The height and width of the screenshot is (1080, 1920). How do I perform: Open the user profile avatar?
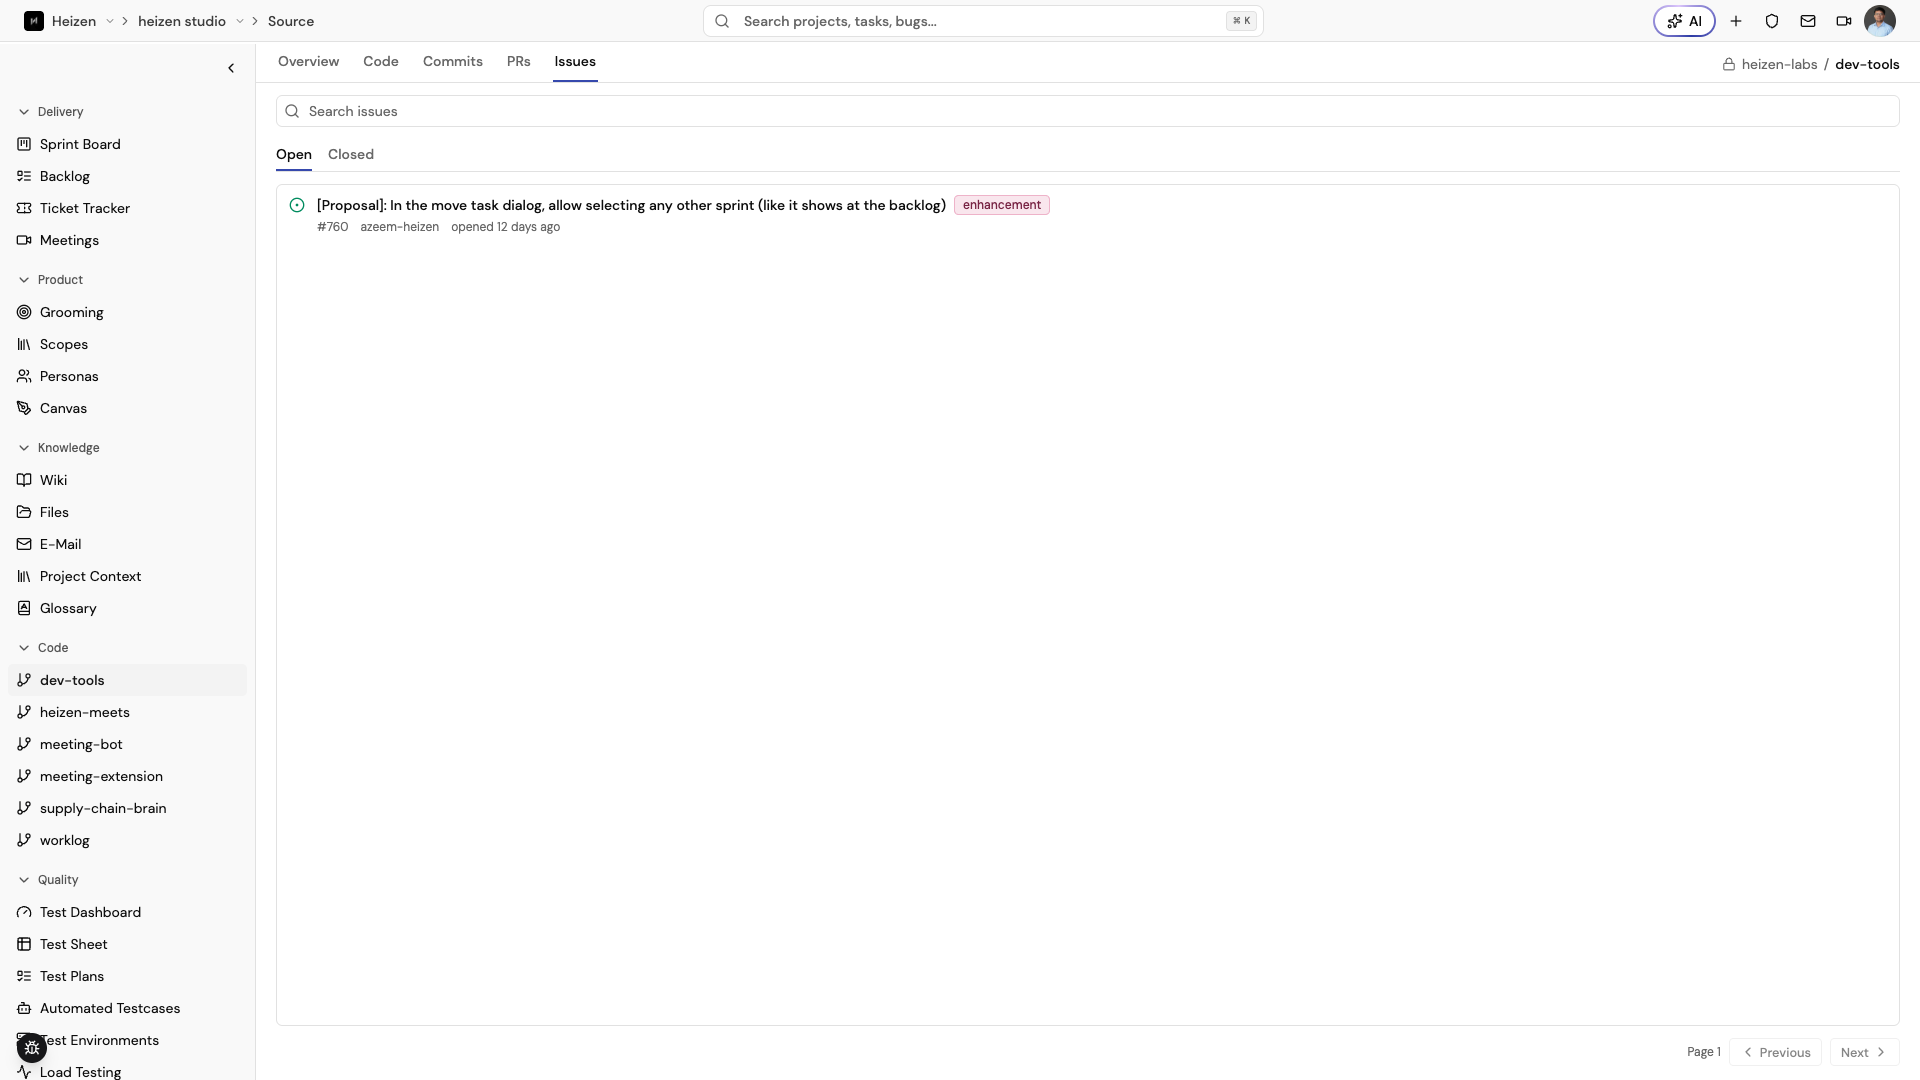pos(1880,21)
